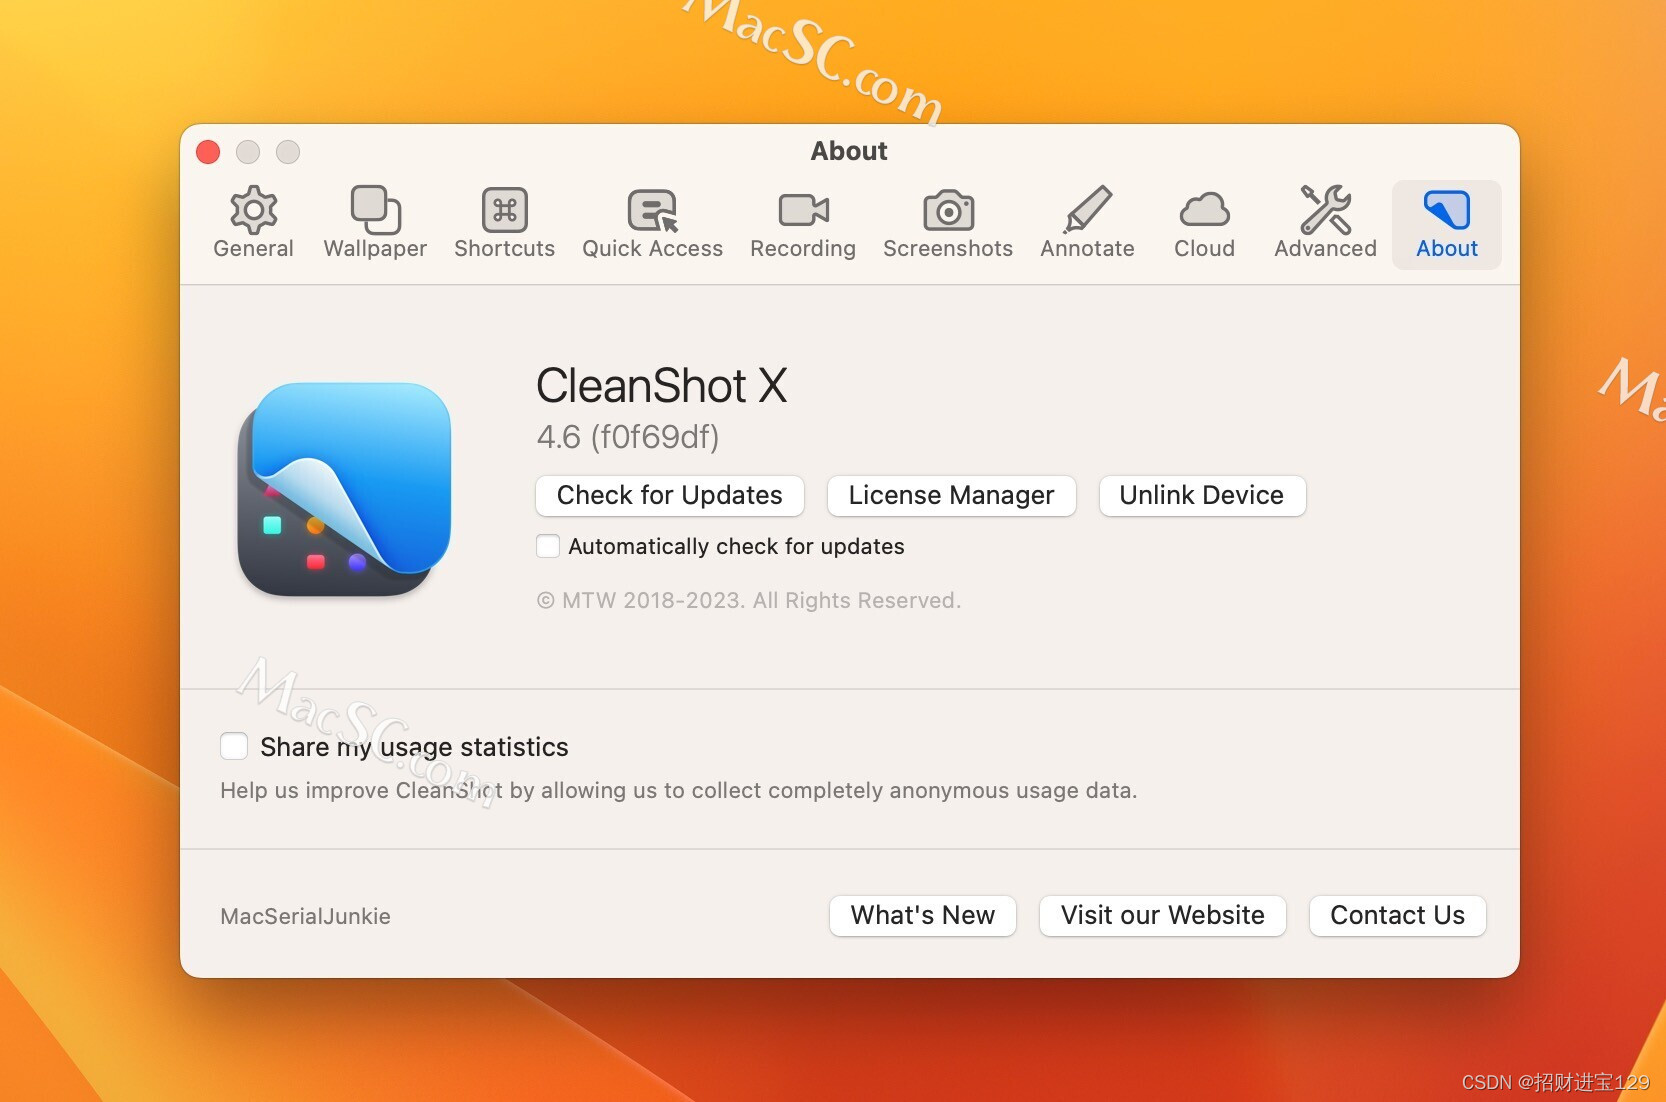The image size is (1666, 1102).
Task: Toggle Share my usage statistics checkbox
Action: 234,746
